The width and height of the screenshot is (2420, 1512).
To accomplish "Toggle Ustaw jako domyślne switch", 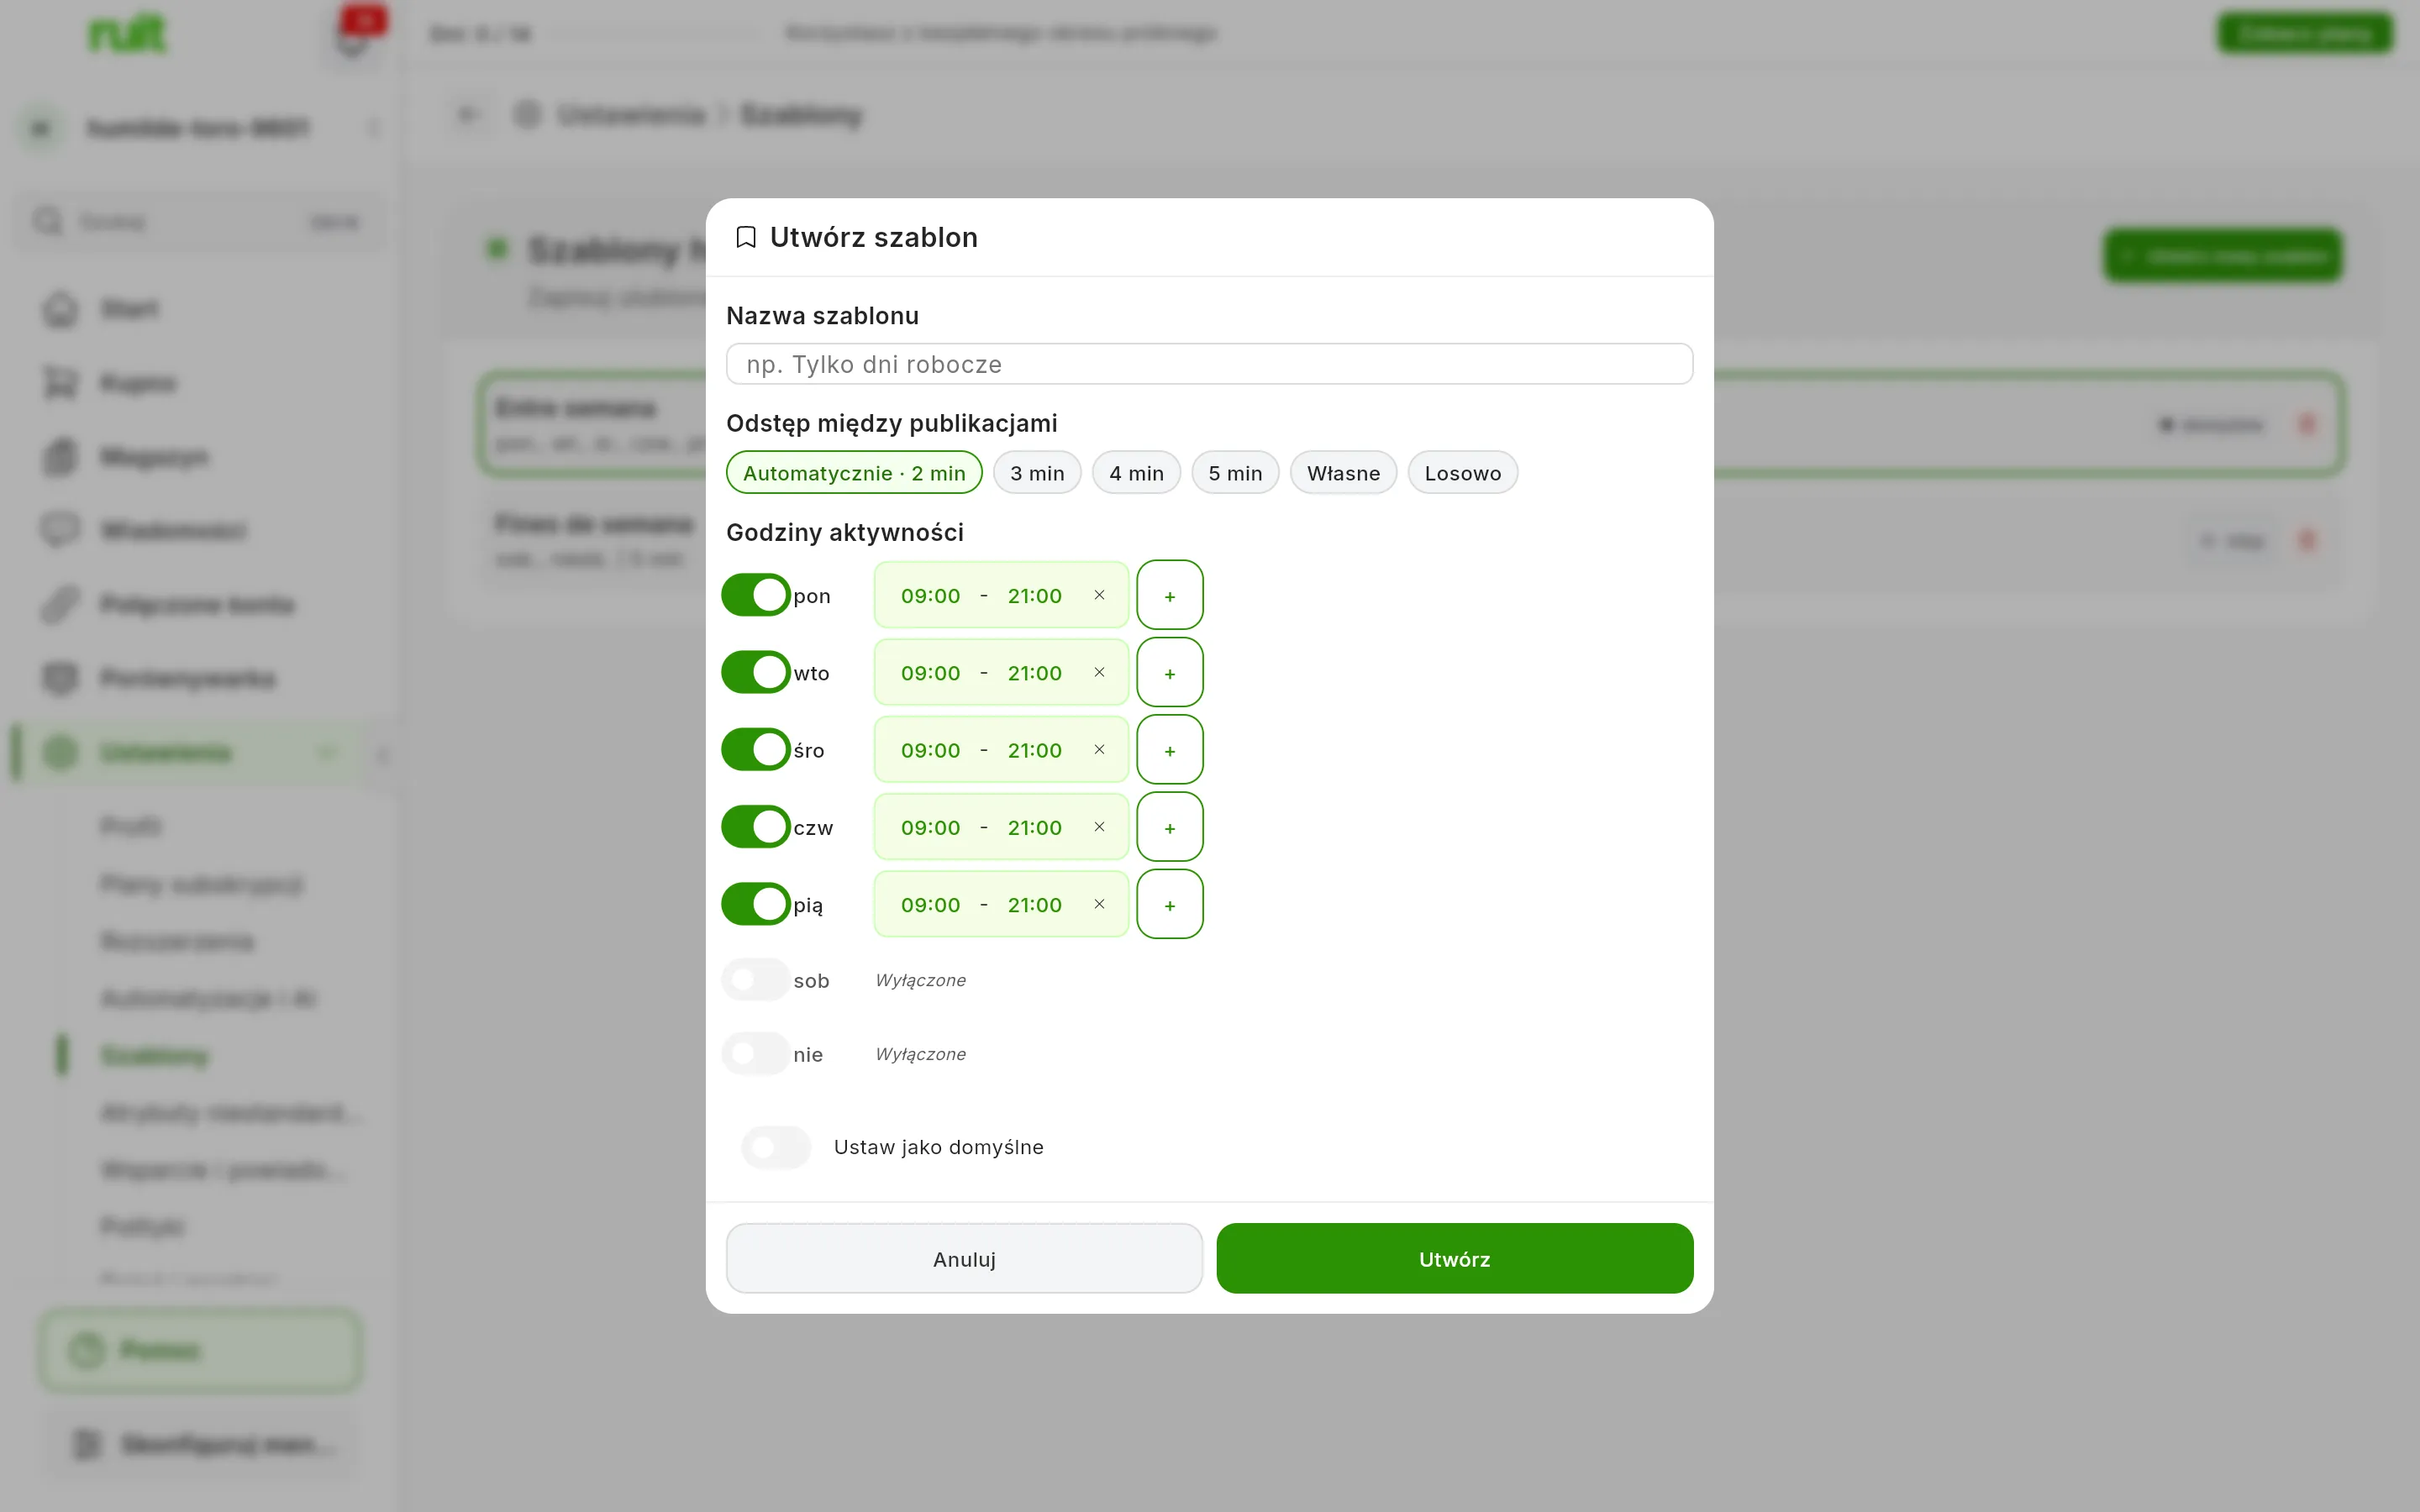I will 776,1147.
